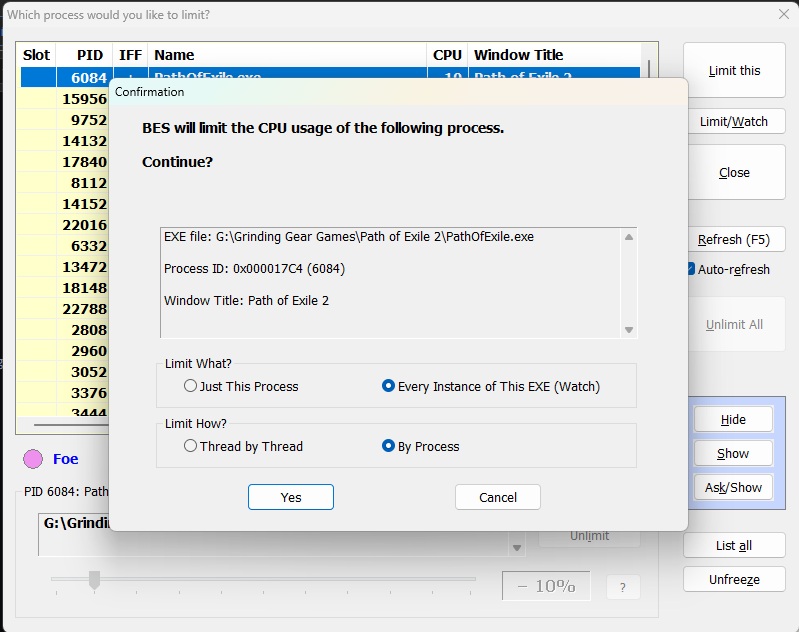799x632 pixels.
Task: Select Every Instance of This EXE (Watch)
Action: click(491, 386)
